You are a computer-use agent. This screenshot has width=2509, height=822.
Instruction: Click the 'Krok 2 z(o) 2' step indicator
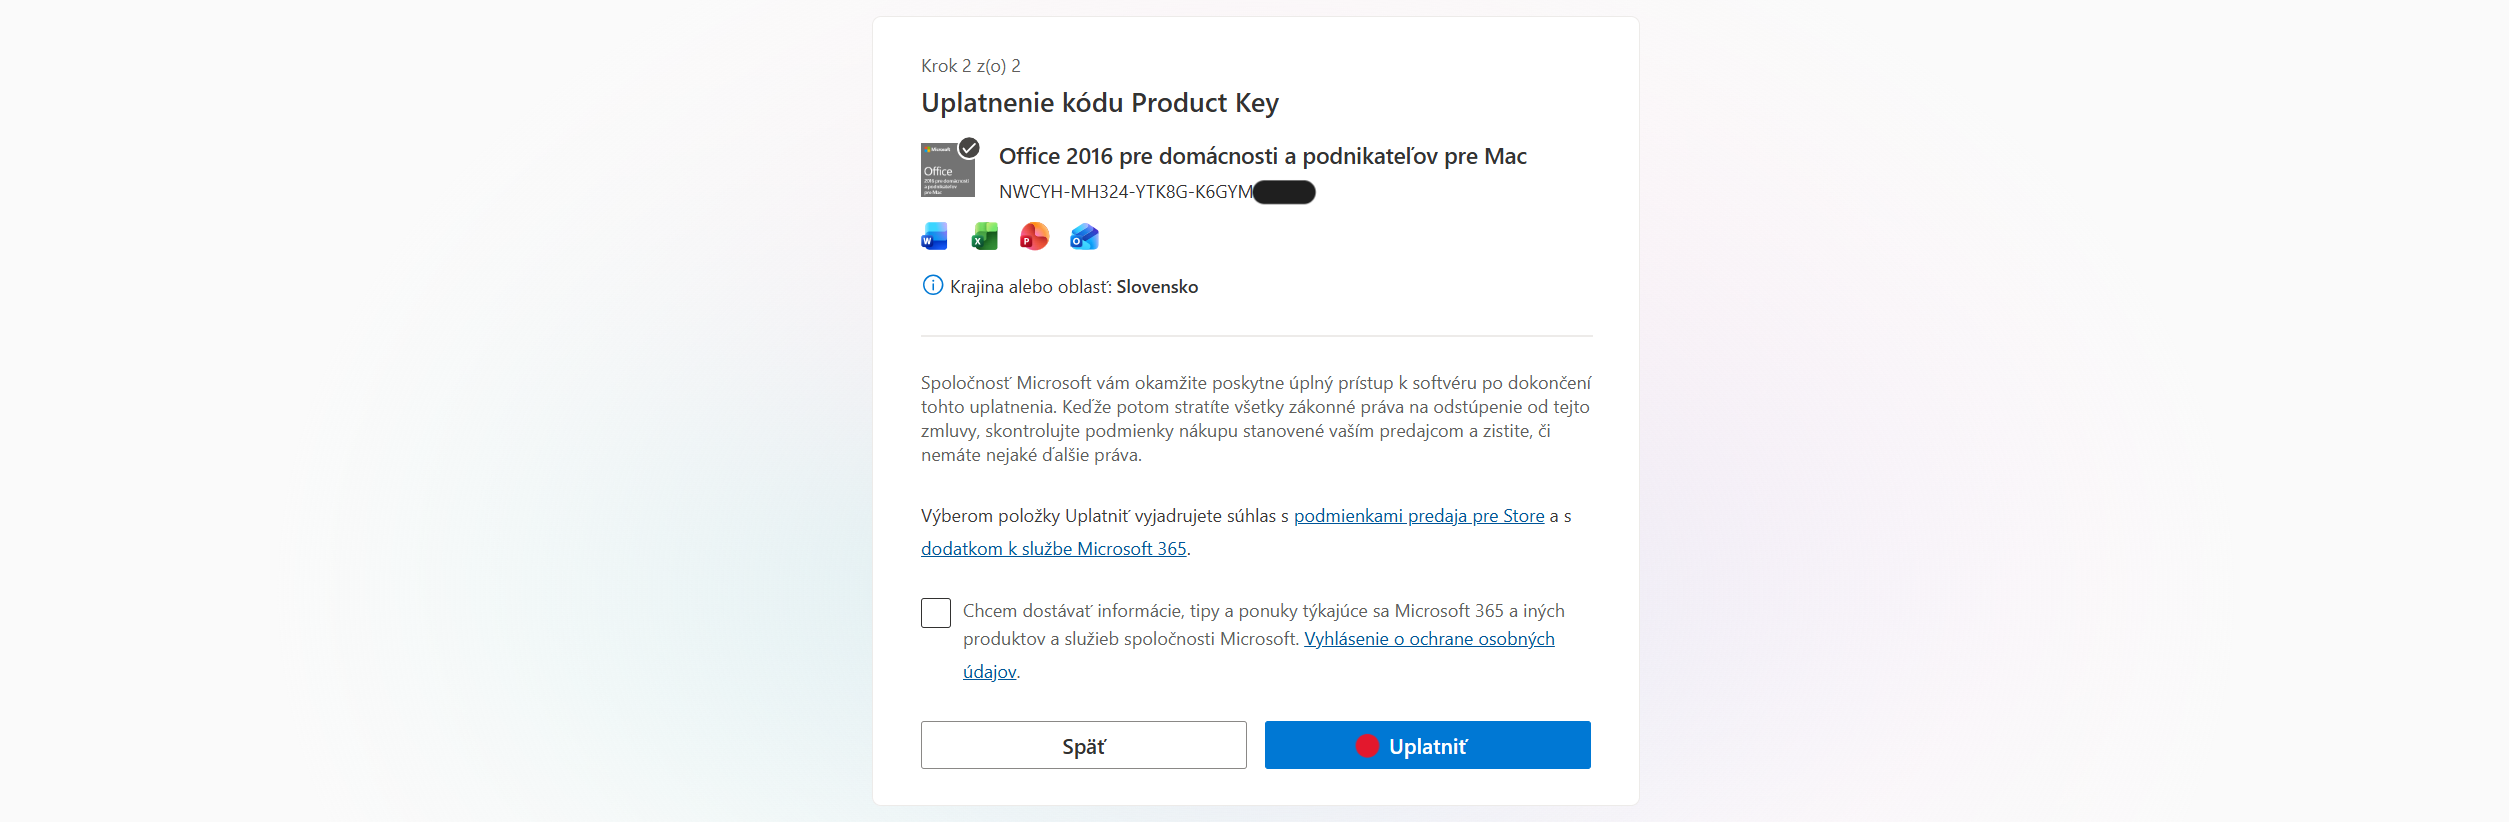pyautogui.click(x=970, y=66)
